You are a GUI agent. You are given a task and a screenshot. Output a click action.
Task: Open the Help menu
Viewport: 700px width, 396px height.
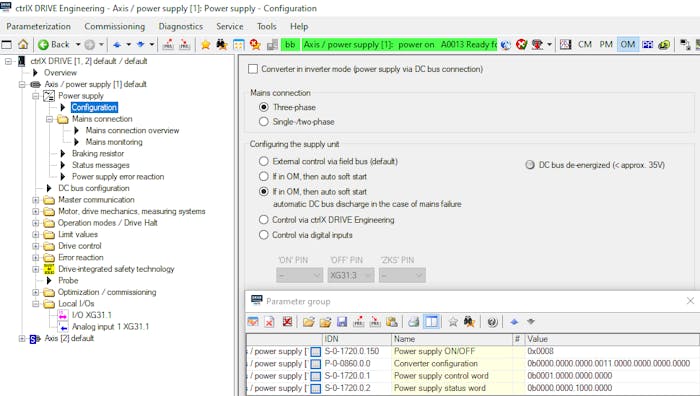[299, 26]
